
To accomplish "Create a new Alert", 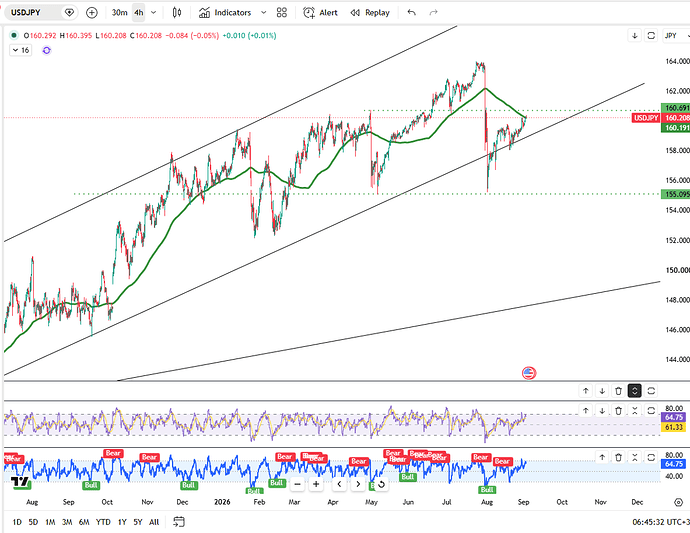I will (x=320, y=12).
